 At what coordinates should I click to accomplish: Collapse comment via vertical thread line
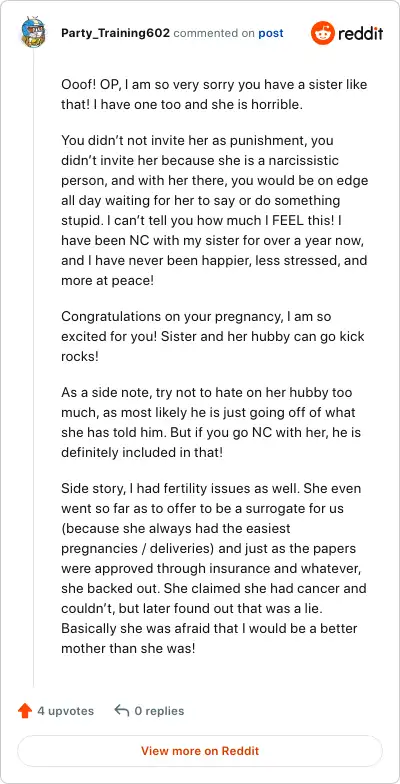pyautogui.click(x=34, y=368)
